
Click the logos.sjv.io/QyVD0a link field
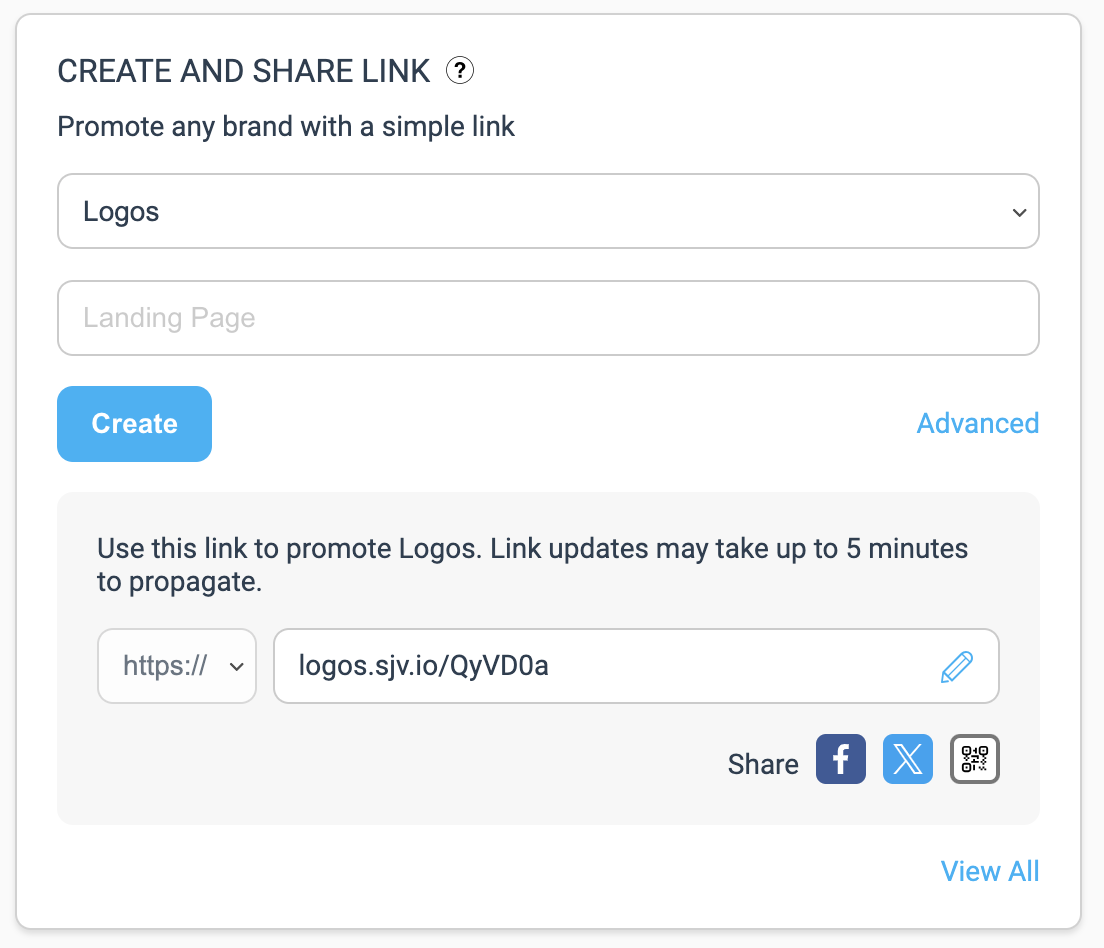(x=636, y=666)
